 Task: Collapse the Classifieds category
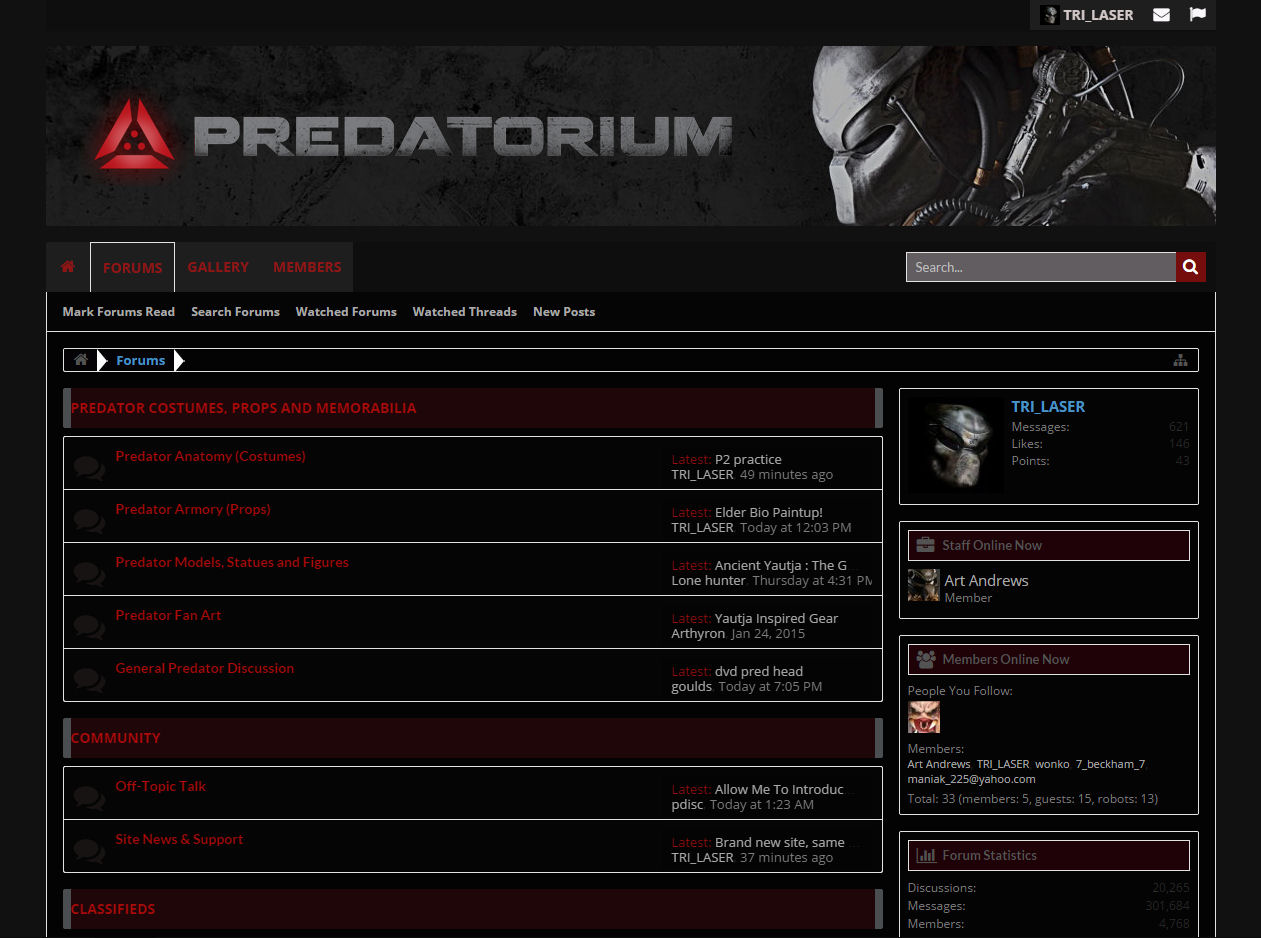[879, 909]
